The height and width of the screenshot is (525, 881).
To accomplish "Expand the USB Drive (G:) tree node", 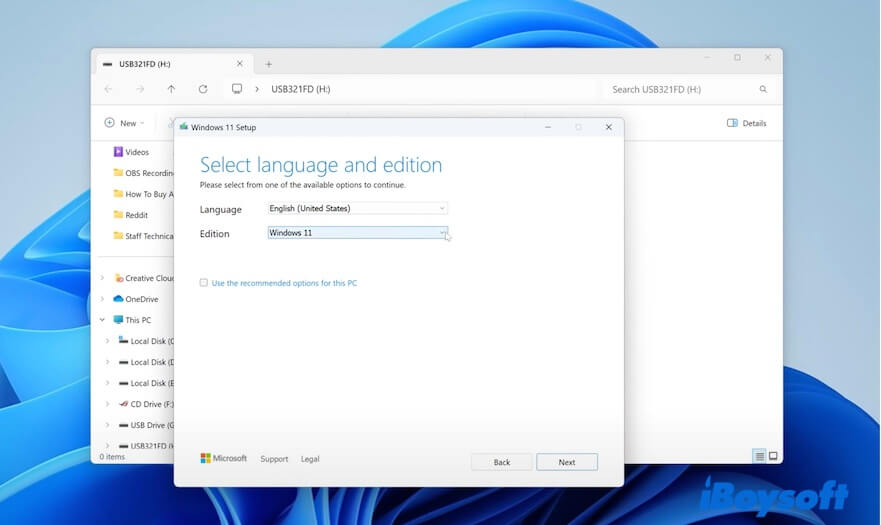I will pyautogui.click(x=107, y=425).
